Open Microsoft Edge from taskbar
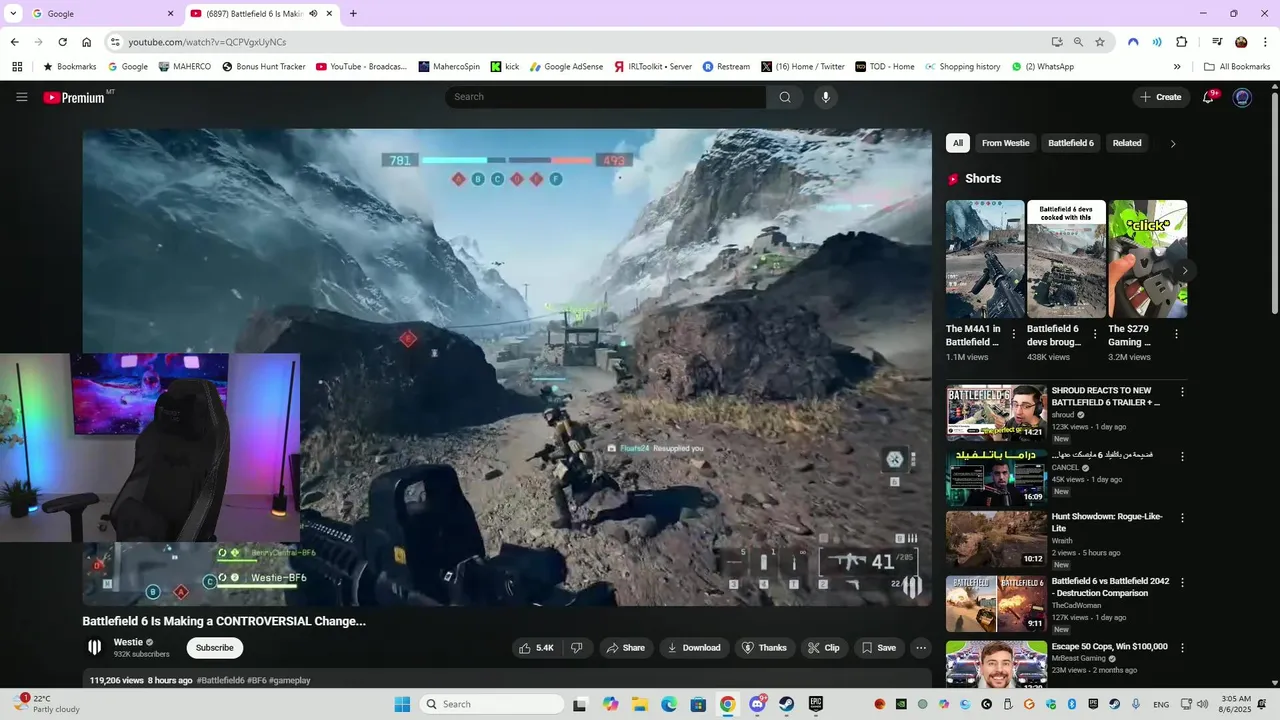This screenshot has height=720, width=1280. click(x=669, y=704)
